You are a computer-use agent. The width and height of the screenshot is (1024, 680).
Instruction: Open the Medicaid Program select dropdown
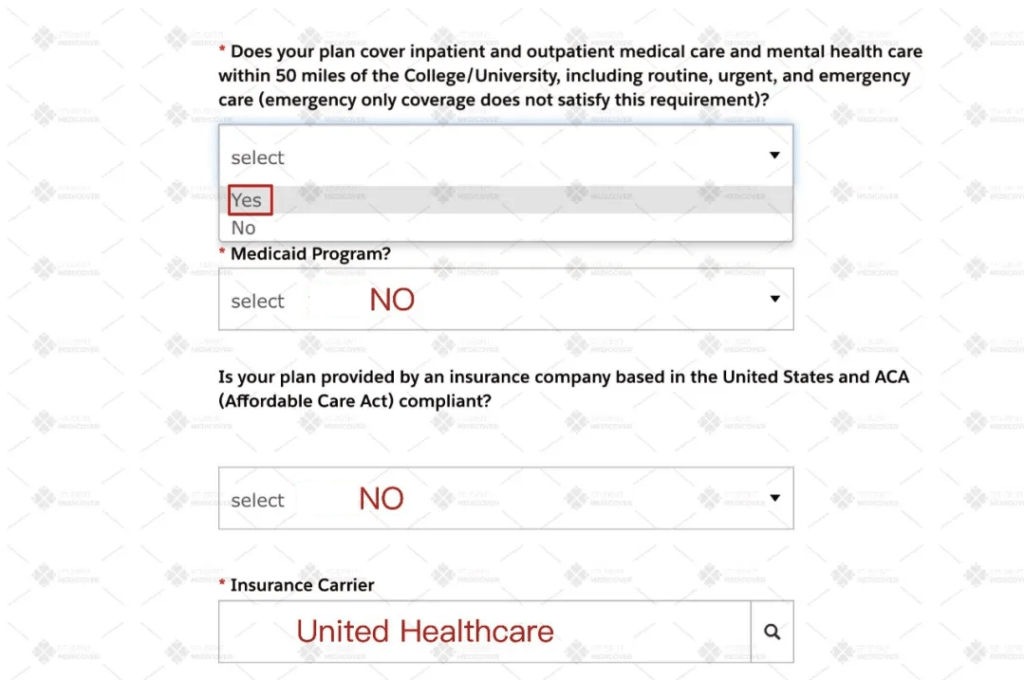pos(506,299)
